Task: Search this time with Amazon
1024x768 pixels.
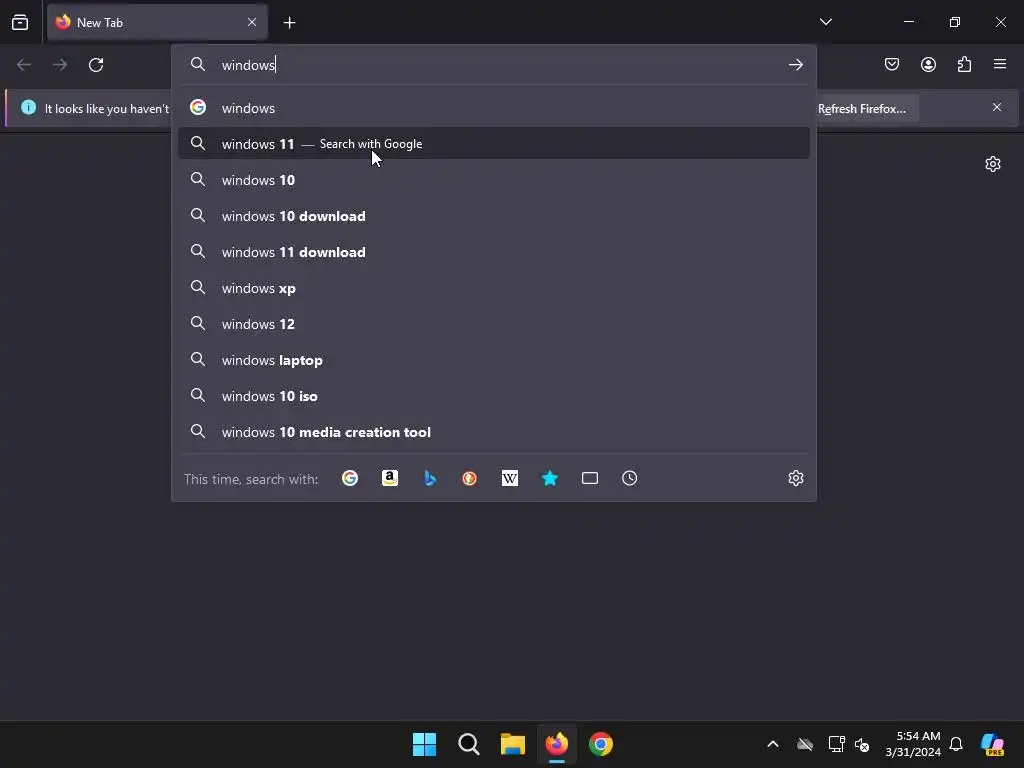Action: (x=390, y=478)
